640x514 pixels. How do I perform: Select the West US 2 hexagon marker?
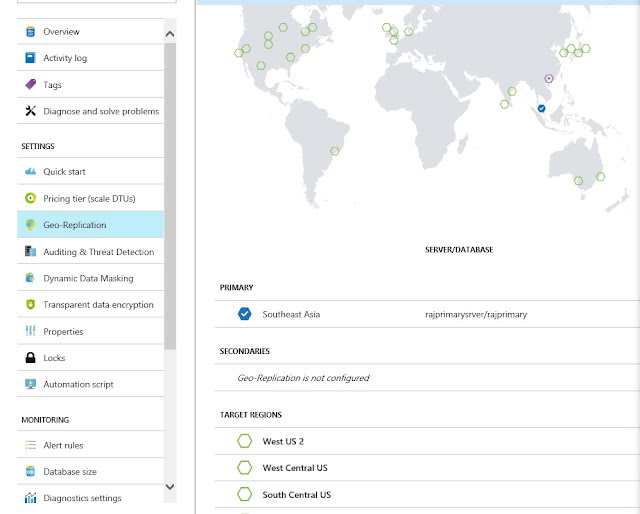244,441
